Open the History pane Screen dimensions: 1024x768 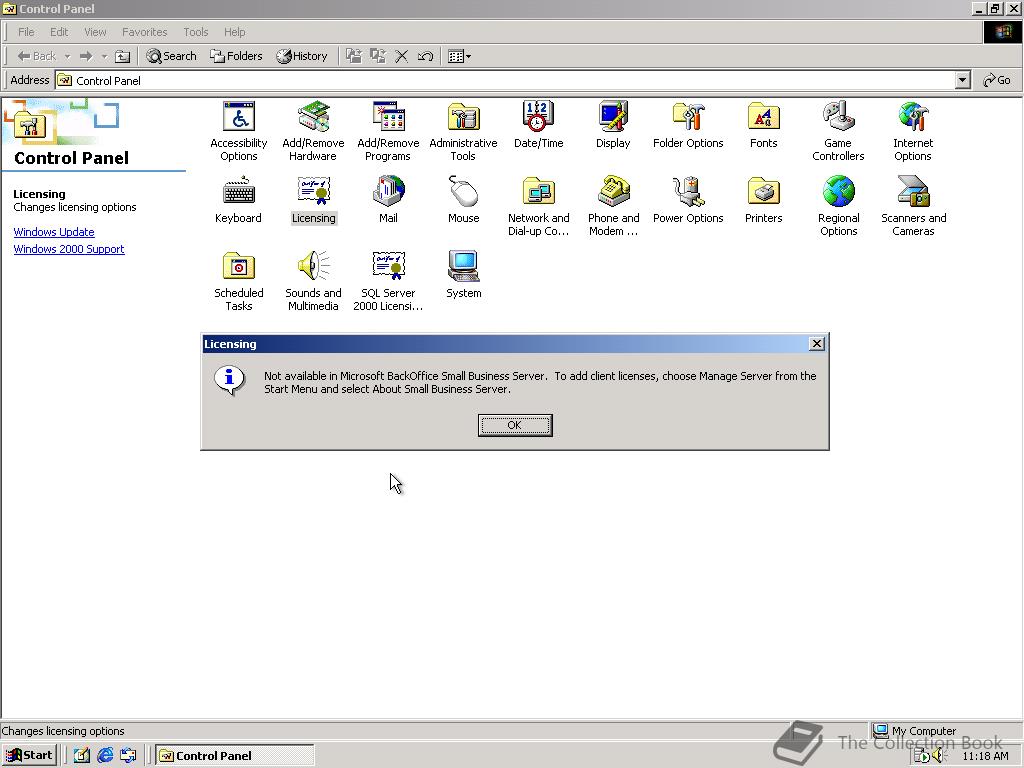(x=302, y=56)
